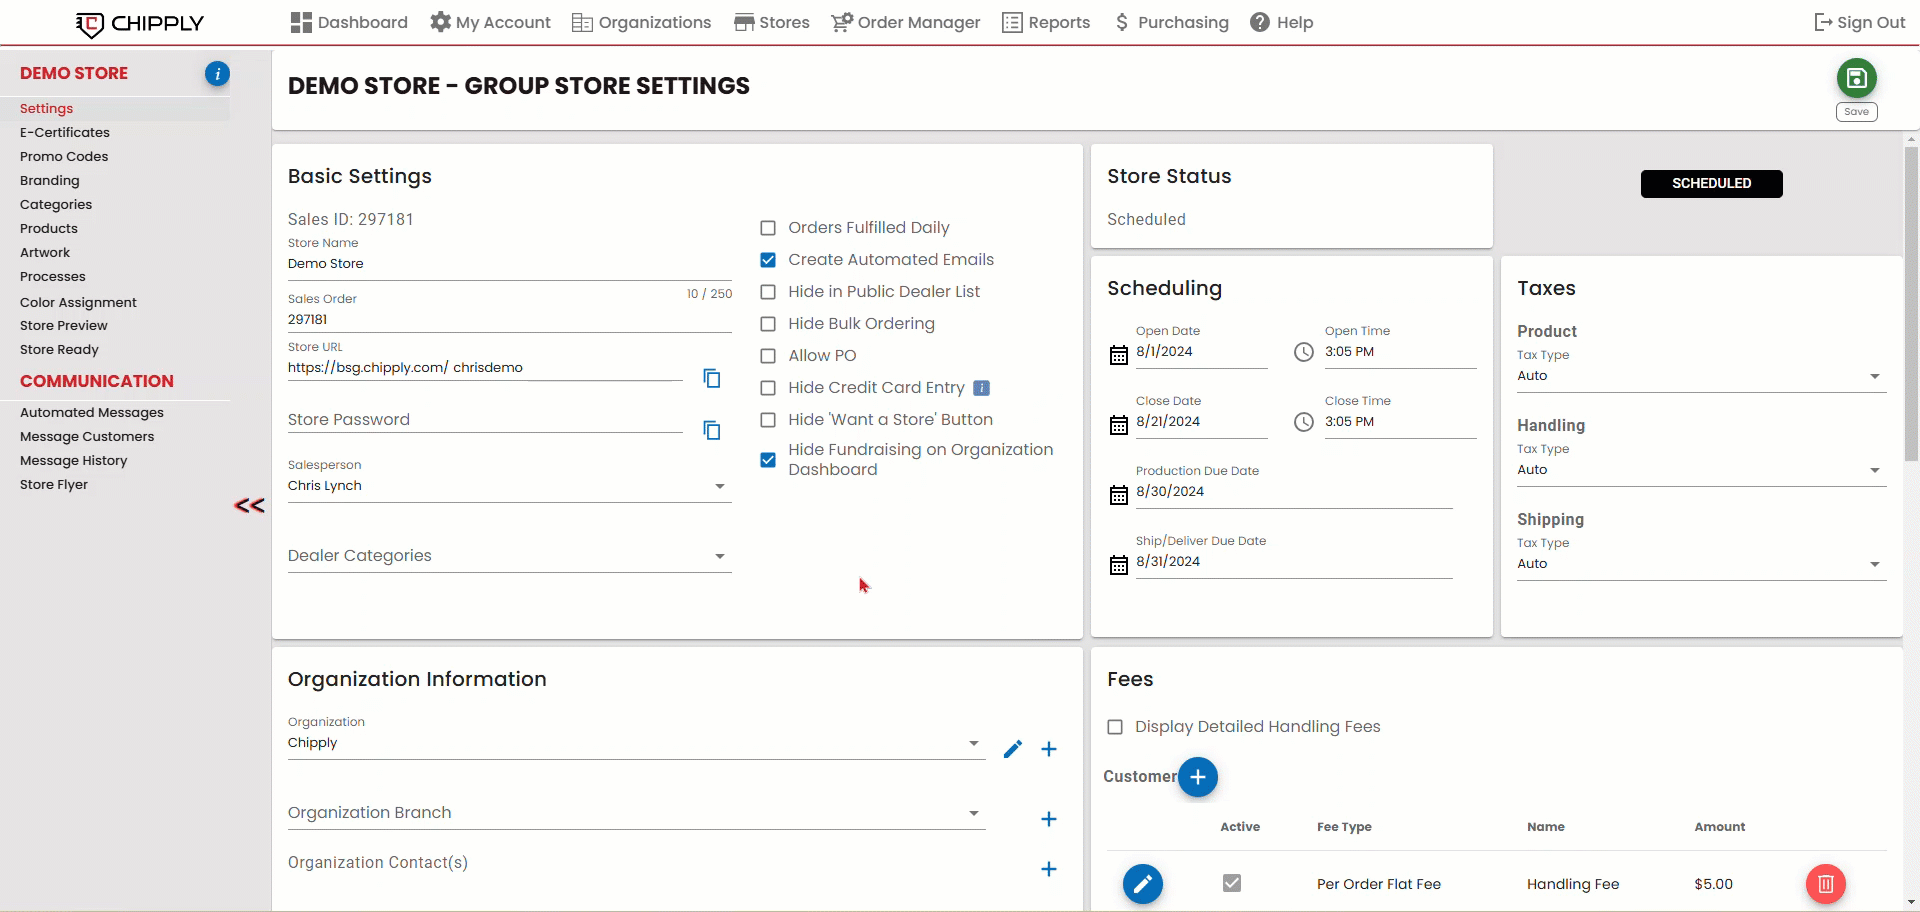Delete the Handling Fee with trash icon
Image resolution: width=1920 pixels, height=912 pixels.
[x=1825, y=884]
